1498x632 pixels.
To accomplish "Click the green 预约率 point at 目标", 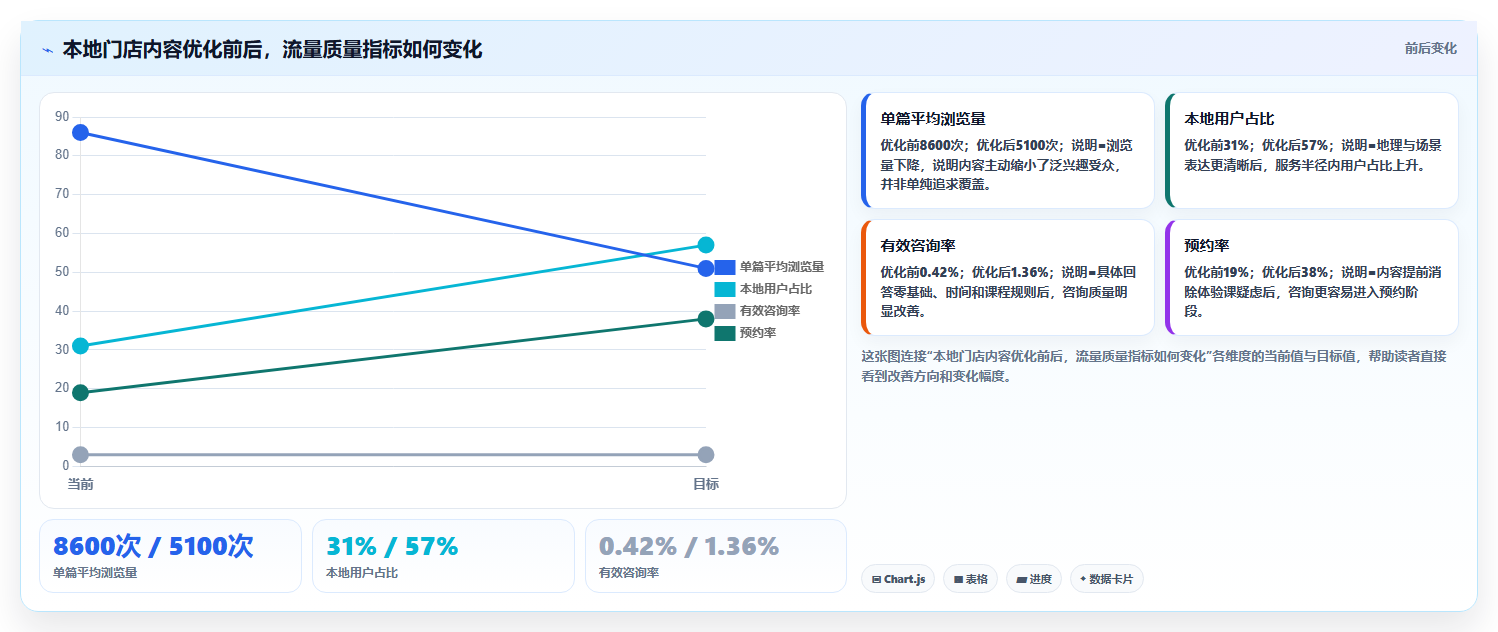I will click(x=706, y=319).
